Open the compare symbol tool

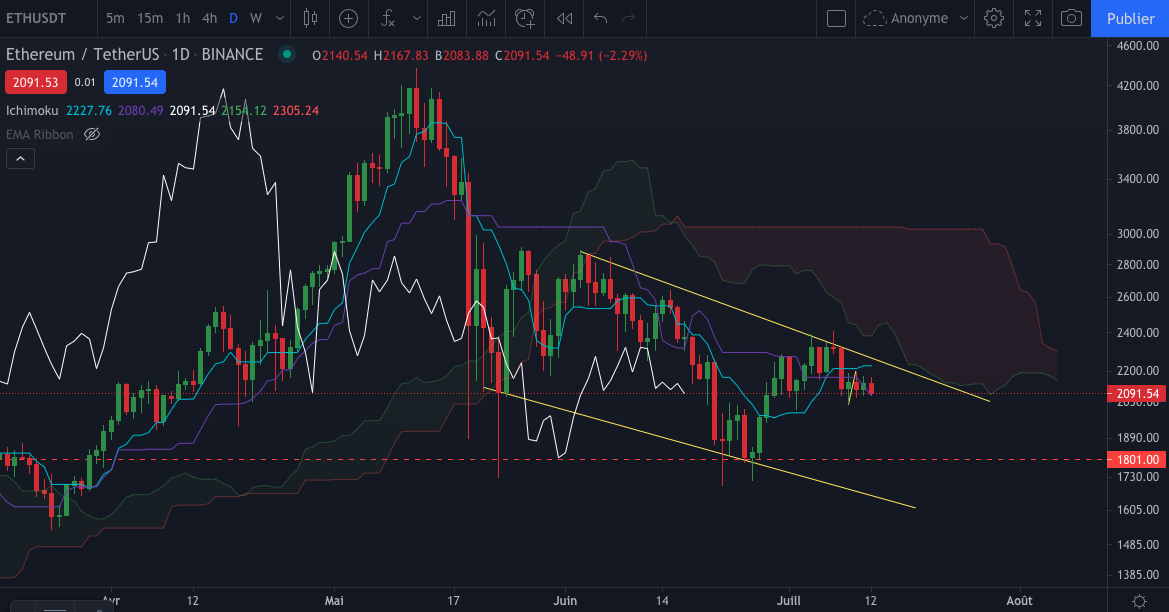tap(347, 18)
